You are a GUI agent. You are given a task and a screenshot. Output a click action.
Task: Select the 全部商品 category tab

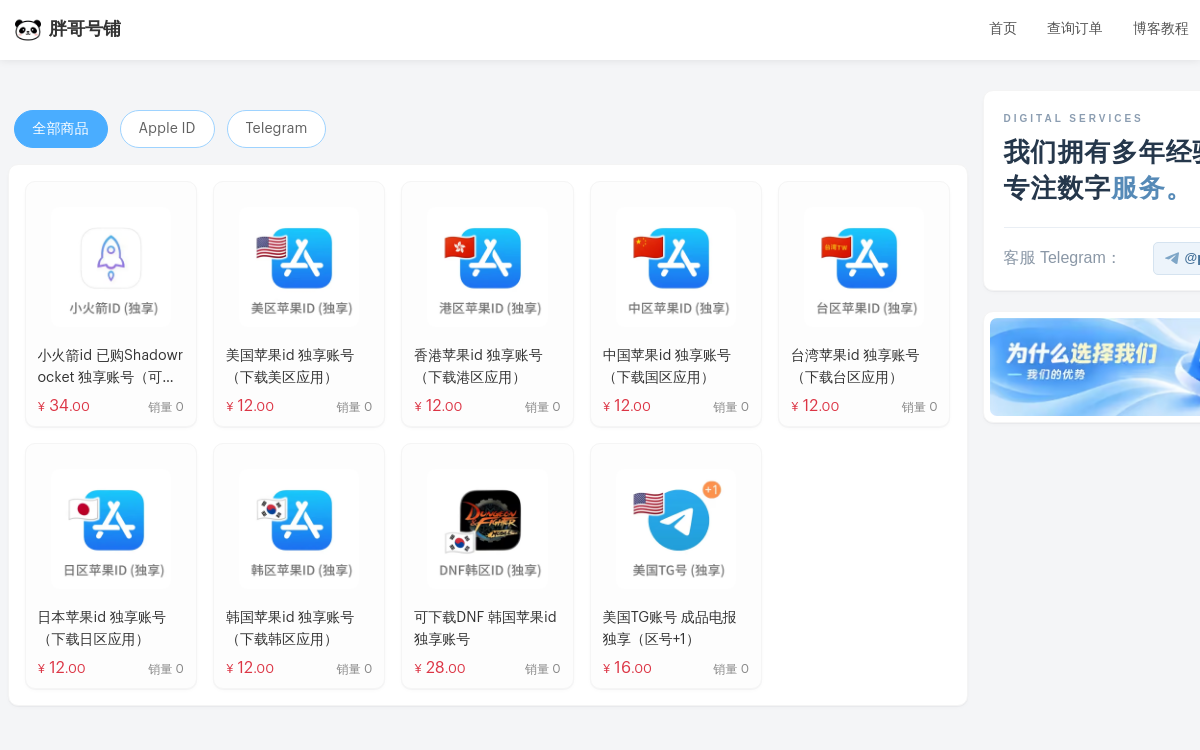[61, 129]
